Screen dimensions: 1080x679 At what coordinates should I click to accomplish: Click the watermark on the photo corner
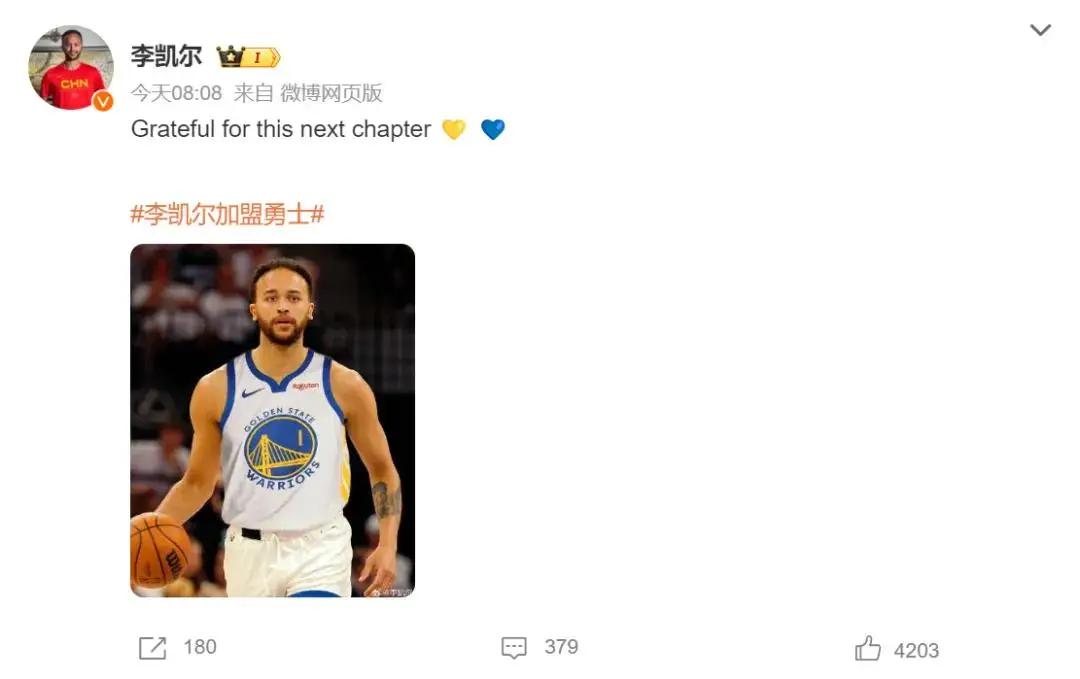391,590
